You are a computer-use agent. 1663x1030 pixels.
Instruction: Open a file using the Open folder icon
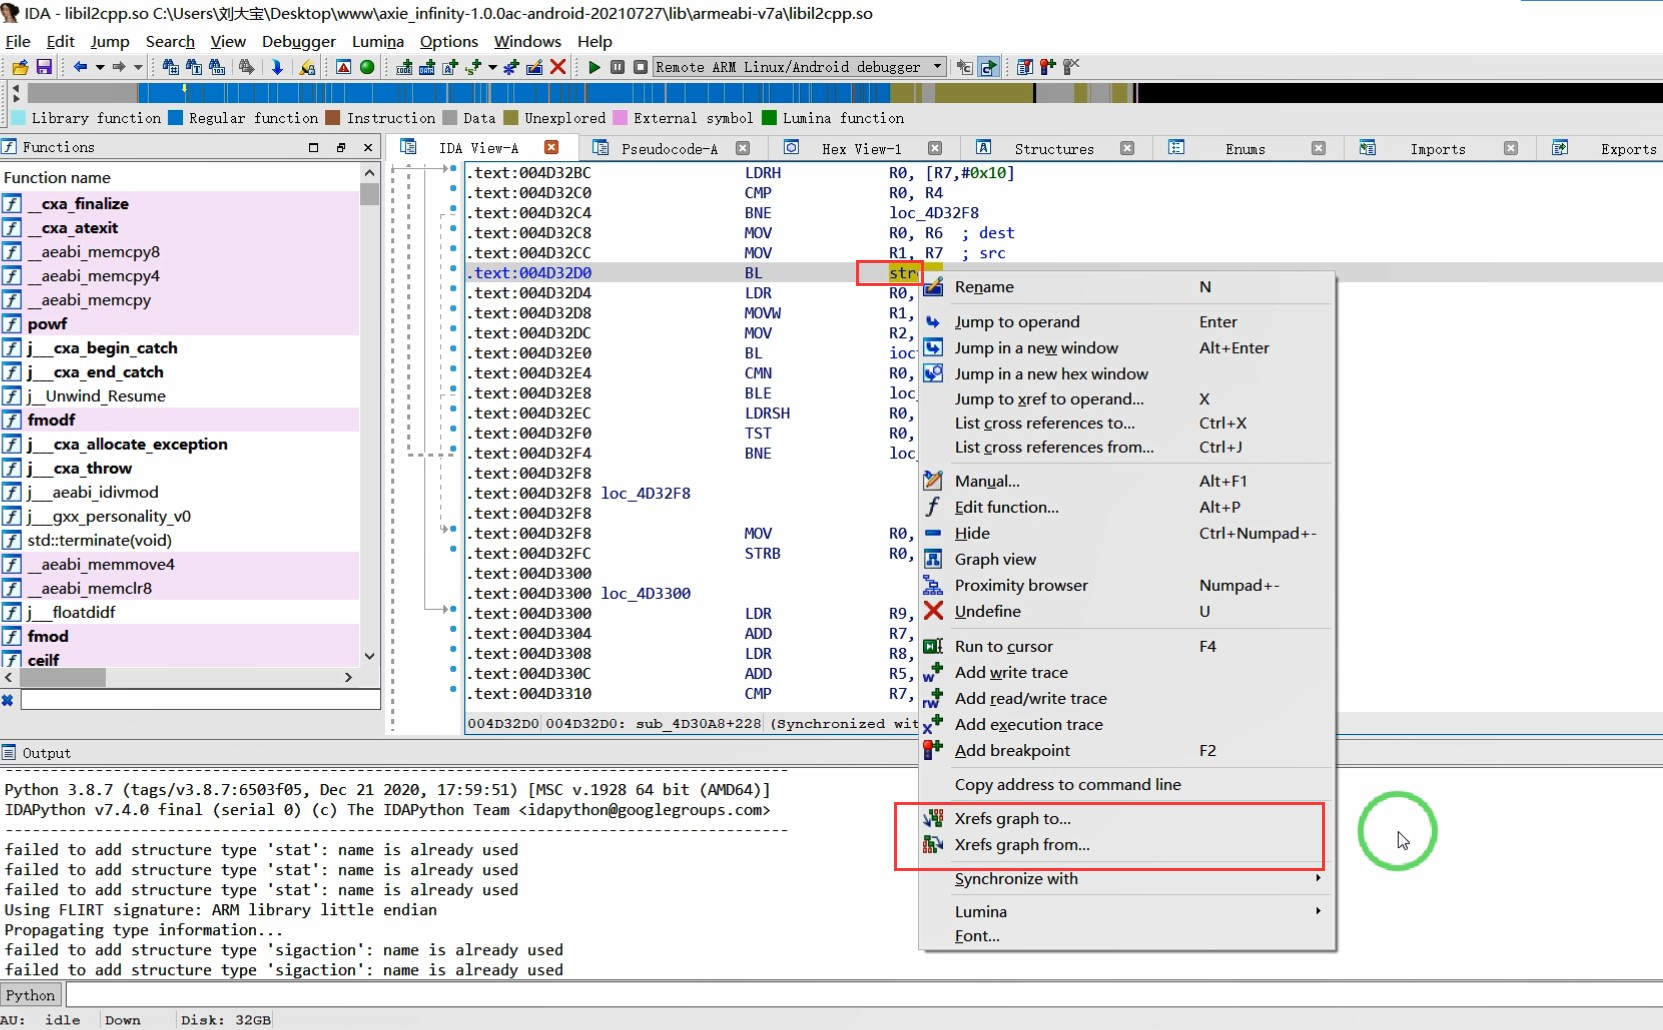point(19,67)
